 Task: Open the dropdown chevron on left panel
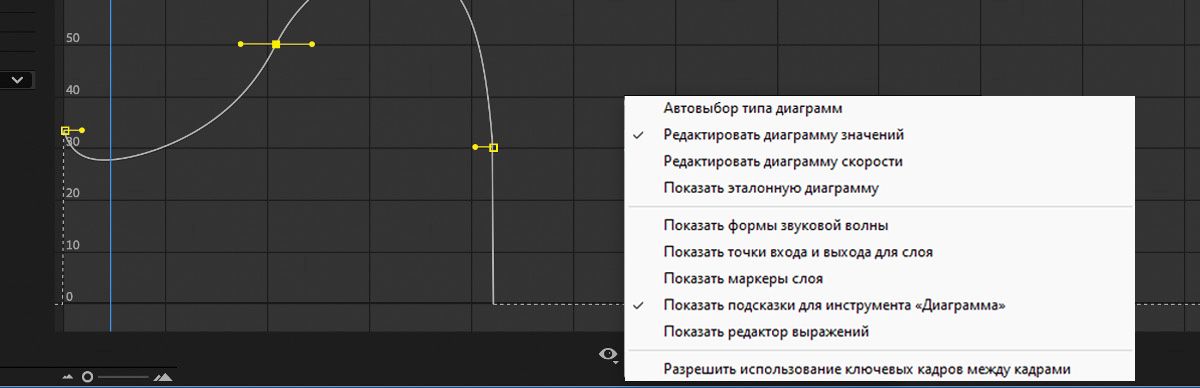18,80
